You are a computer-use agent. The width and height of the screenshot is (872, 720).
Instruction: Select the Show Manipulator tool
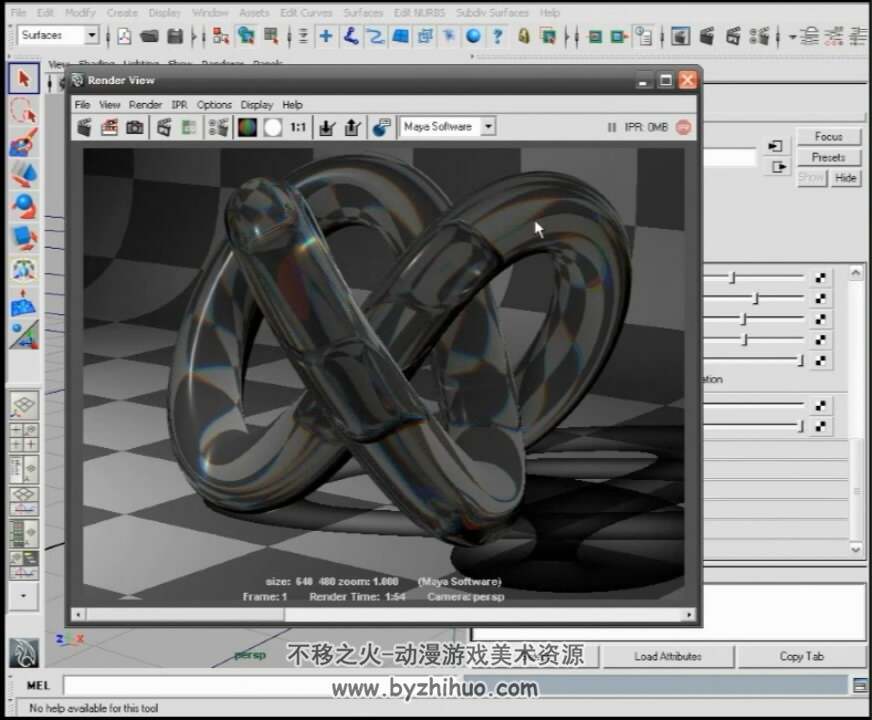pyautogui.click(x=24, y=335)
